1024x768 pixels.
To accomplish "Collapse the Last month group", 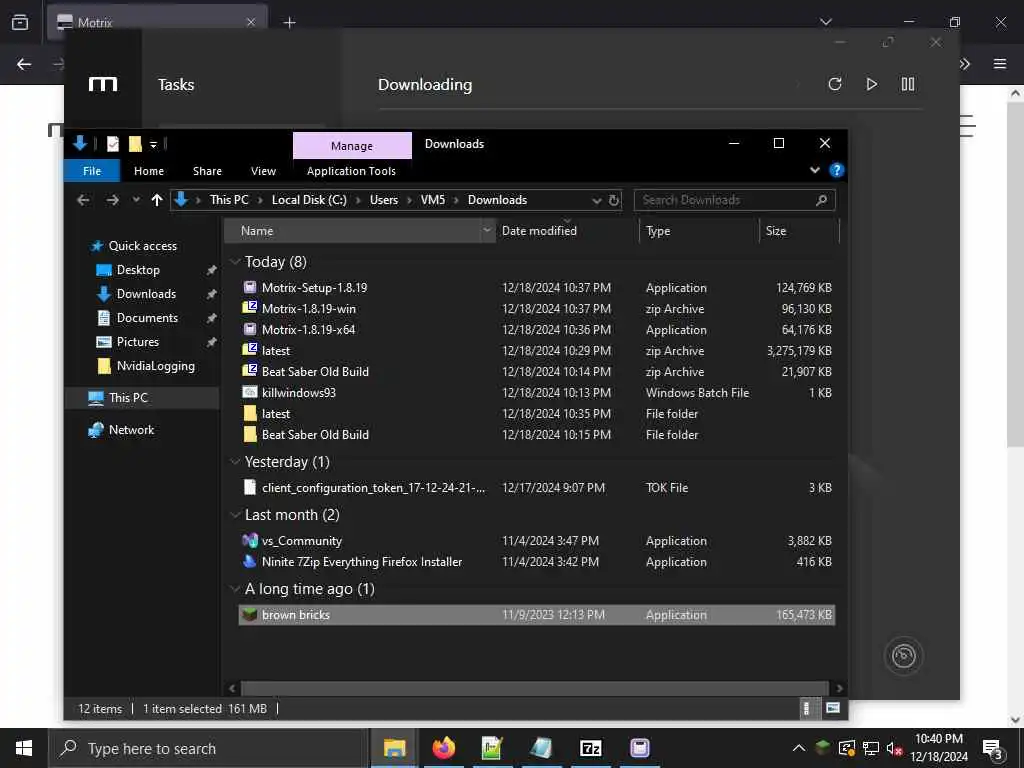I will click(235, 515).
